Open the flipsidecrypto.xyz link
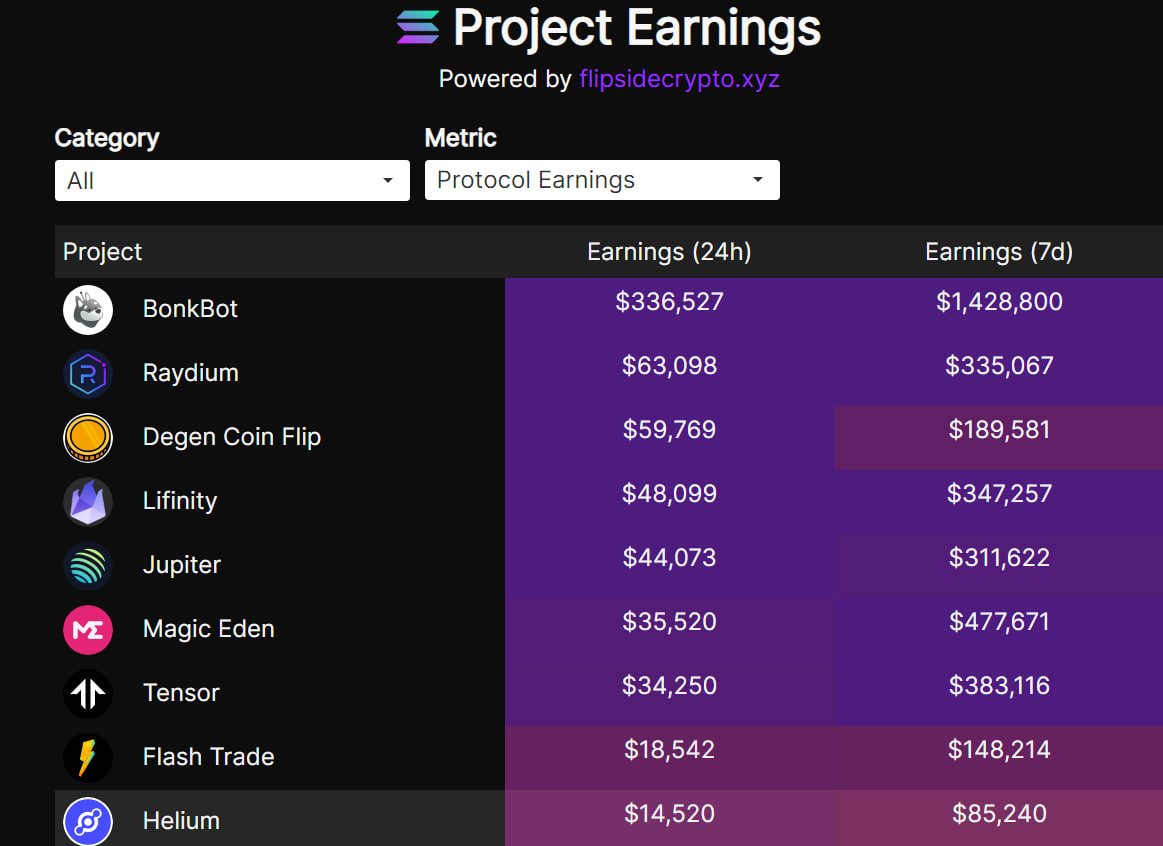The image size is (1163, 846). (679, 79)
